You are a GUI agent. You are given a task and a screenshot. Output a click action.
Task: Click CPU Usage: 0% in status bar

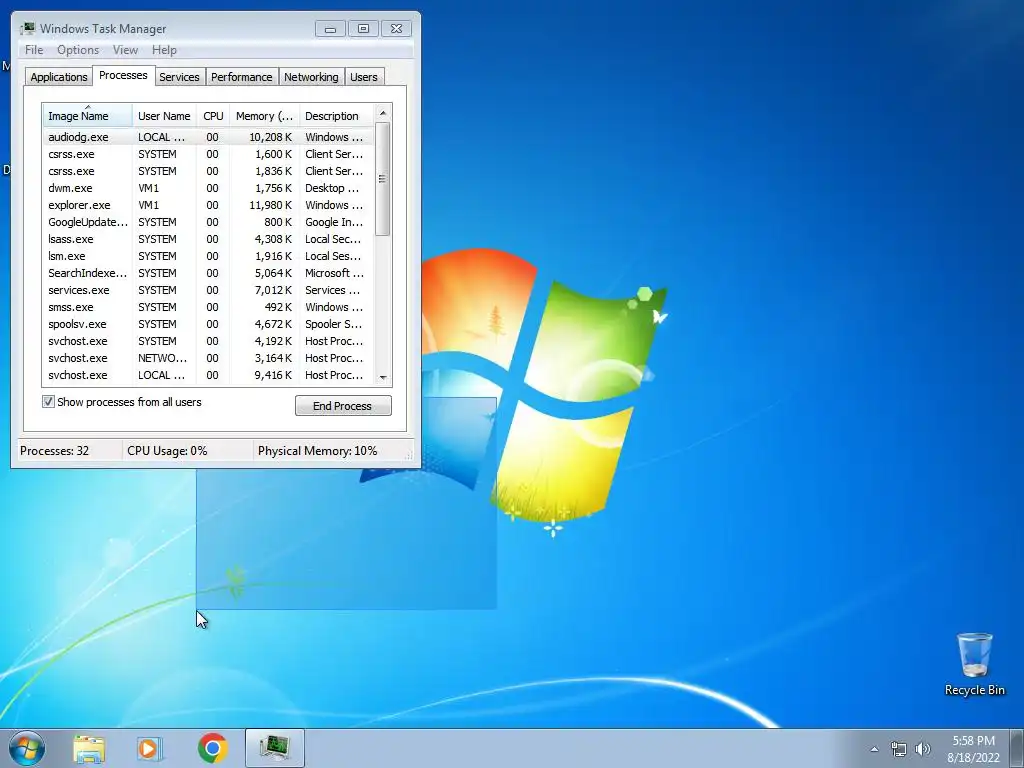point(167,451)
